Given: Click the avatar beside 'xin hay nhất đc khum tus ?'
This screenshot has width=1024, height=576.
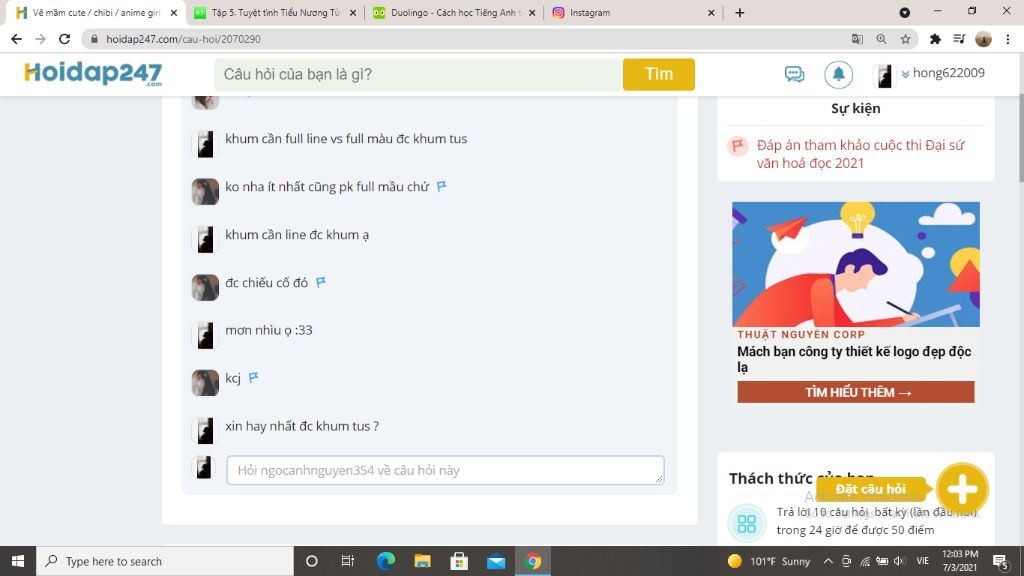Looking at the screenshot, I should click(x=205, y=430).
